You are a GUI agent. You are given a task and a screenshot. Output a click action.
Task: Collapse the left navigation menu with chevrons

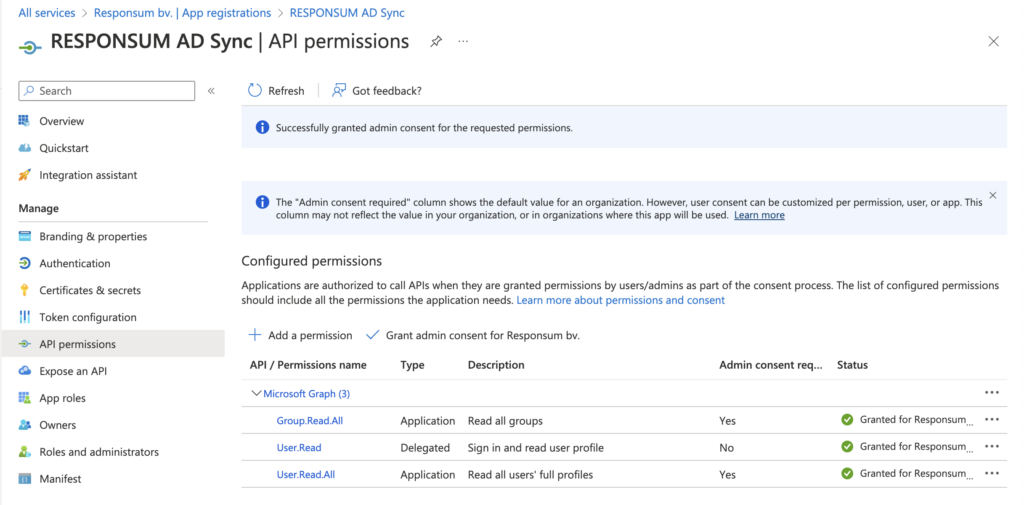211,91
